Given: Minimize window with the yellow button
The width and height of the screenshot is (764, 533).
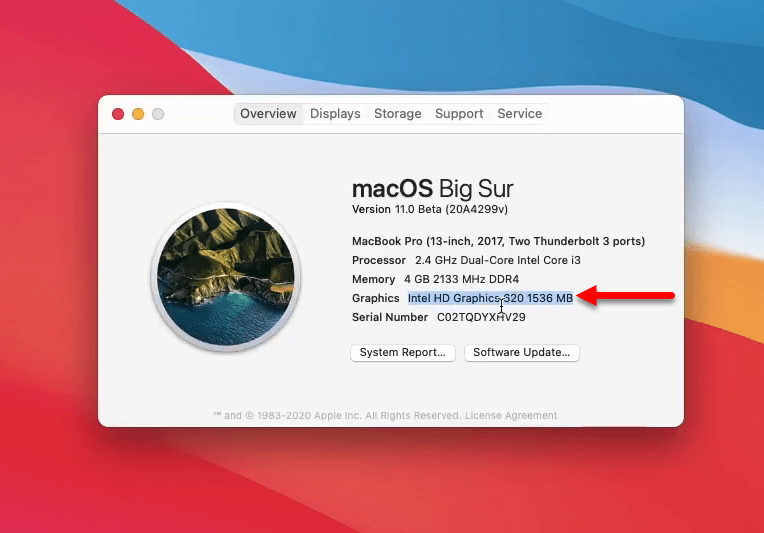Looking at the screenshot, I should tap(138, 114).
